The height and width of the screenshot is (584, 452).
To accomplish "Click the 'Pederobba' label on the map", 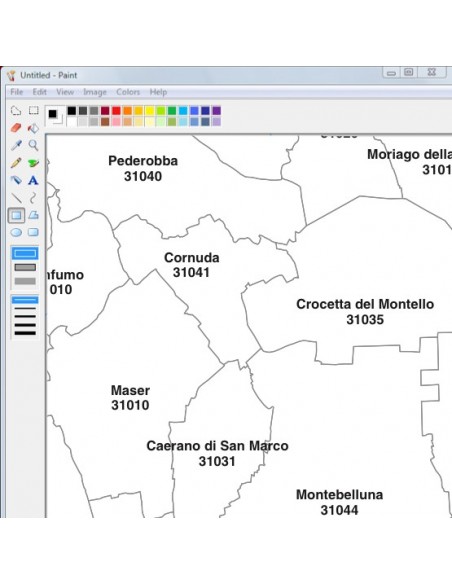I will click(x=143, y=161).
